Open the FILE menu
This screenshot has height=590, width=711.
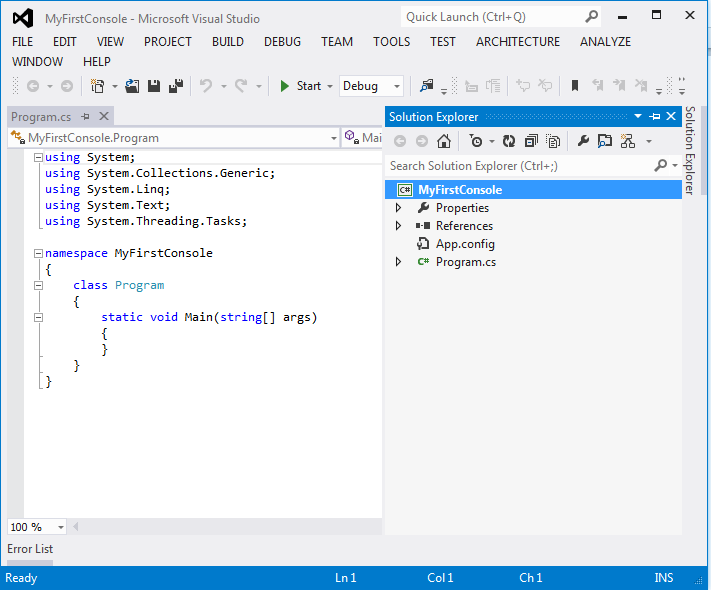pyautogui.click(x=23, y=42)
